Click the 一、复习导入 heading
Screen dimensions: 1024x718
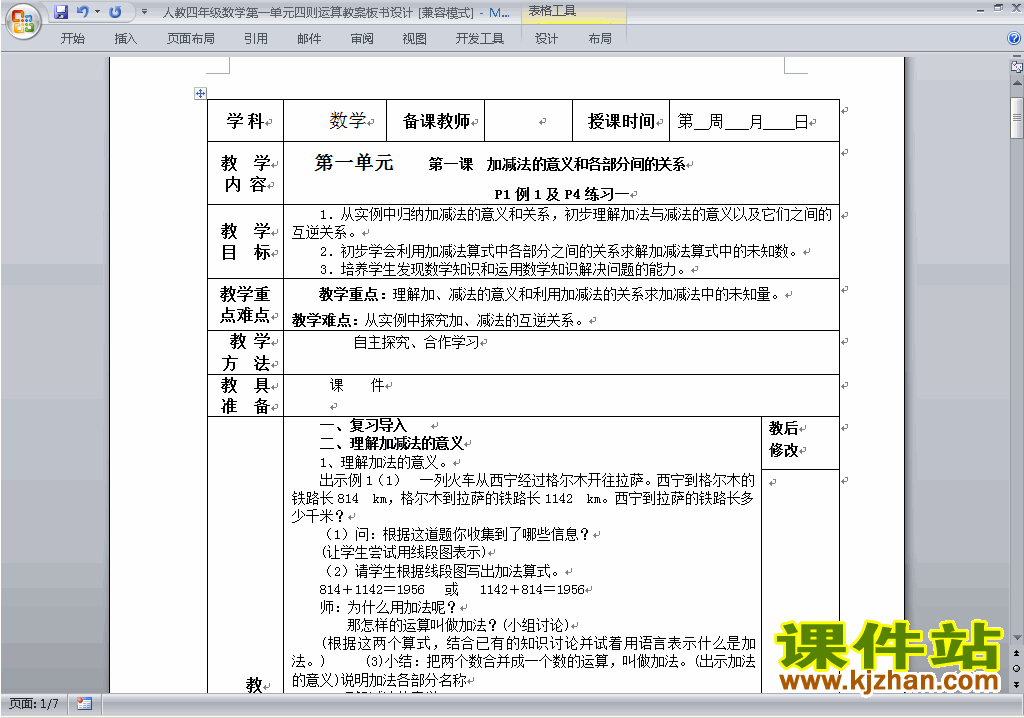(362, 425)
